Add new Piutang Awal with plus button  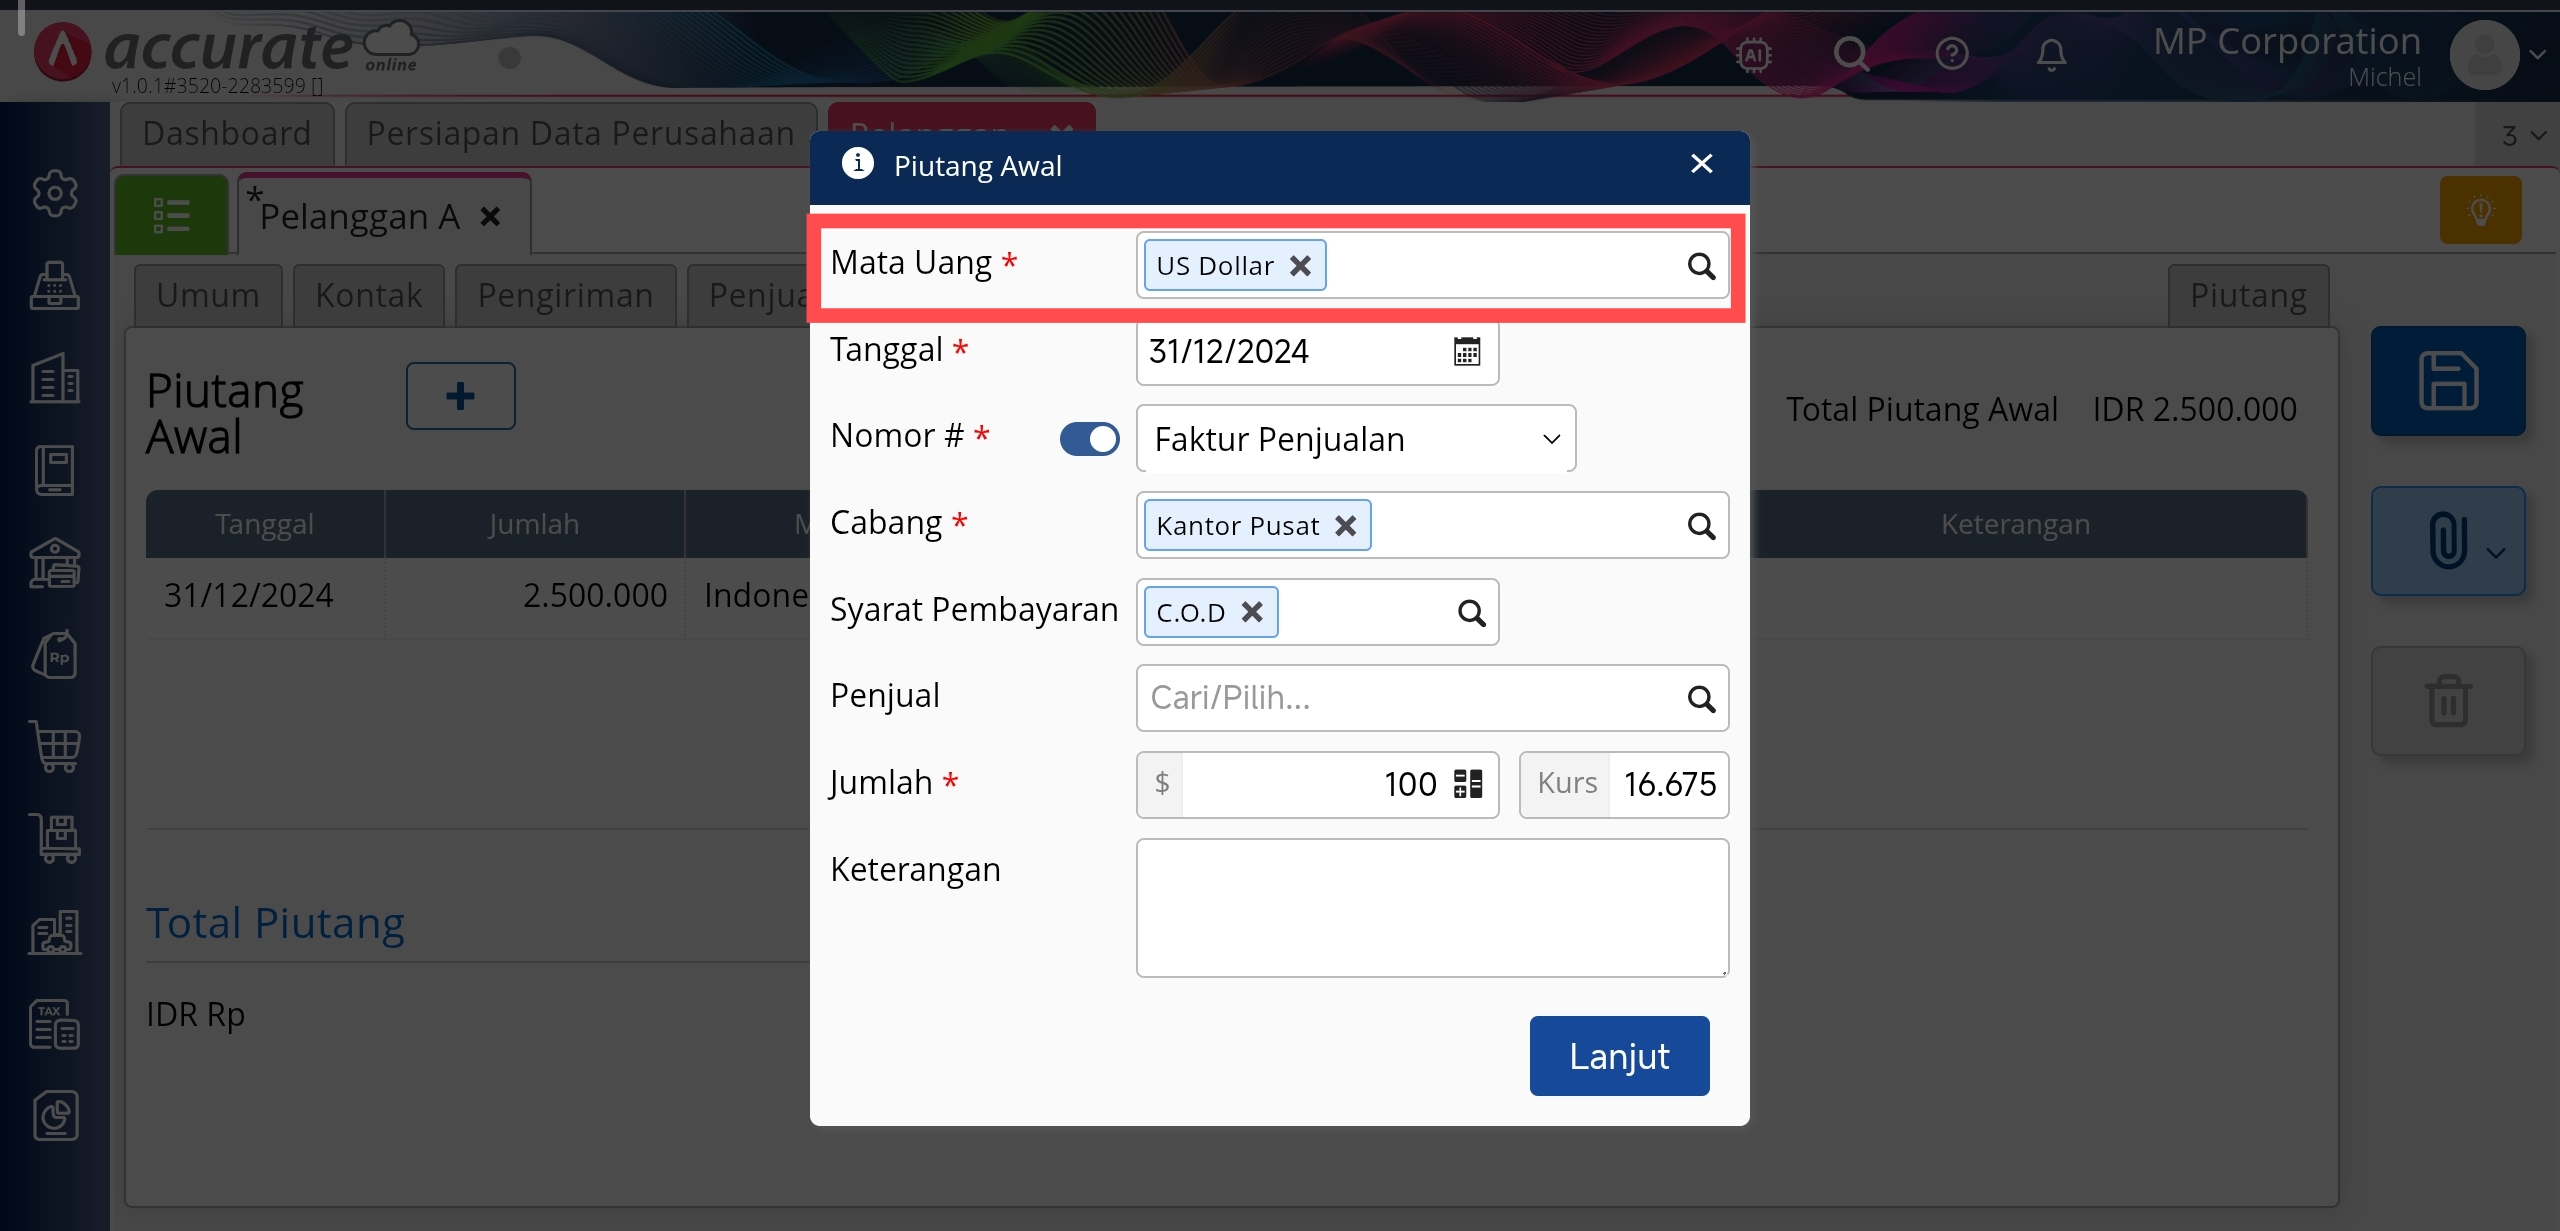pyautogui.click(x=460, y=396)
